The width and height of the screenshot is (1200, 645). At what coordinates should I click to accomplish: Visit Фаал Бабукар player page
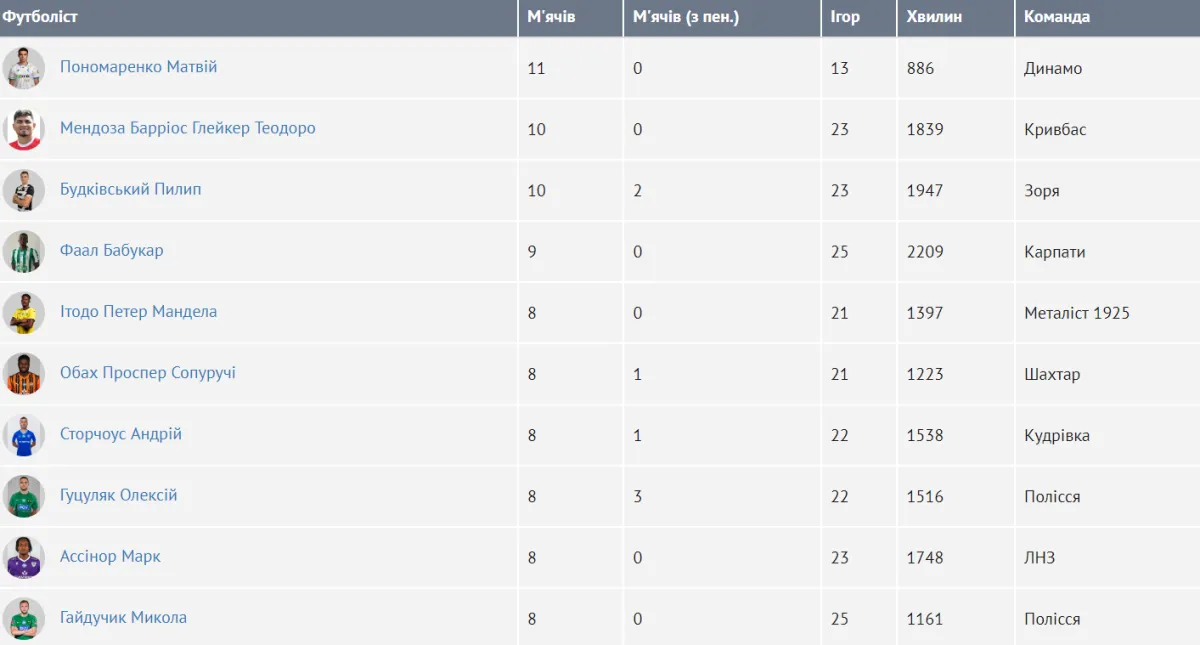click(111, 250)
